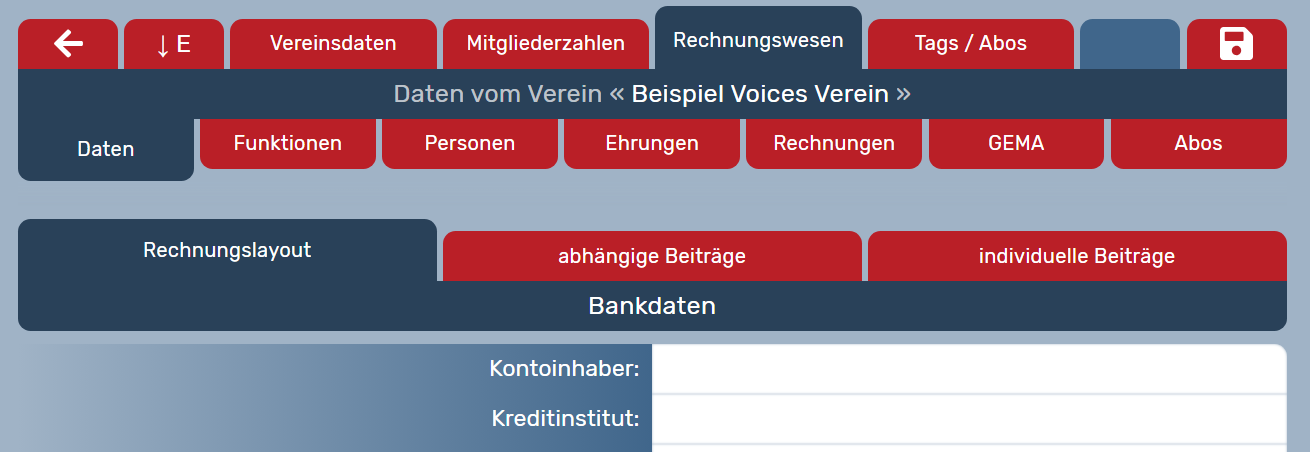
Task: Select the Daten sub-tab
Action: pyautogui.click(x=106, y=149)
